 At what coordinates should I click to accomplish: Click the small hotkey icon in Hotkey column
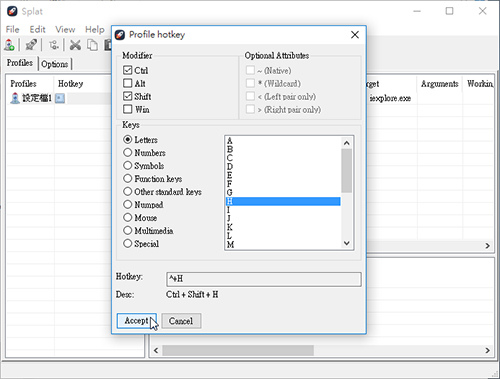pos(60,98)
